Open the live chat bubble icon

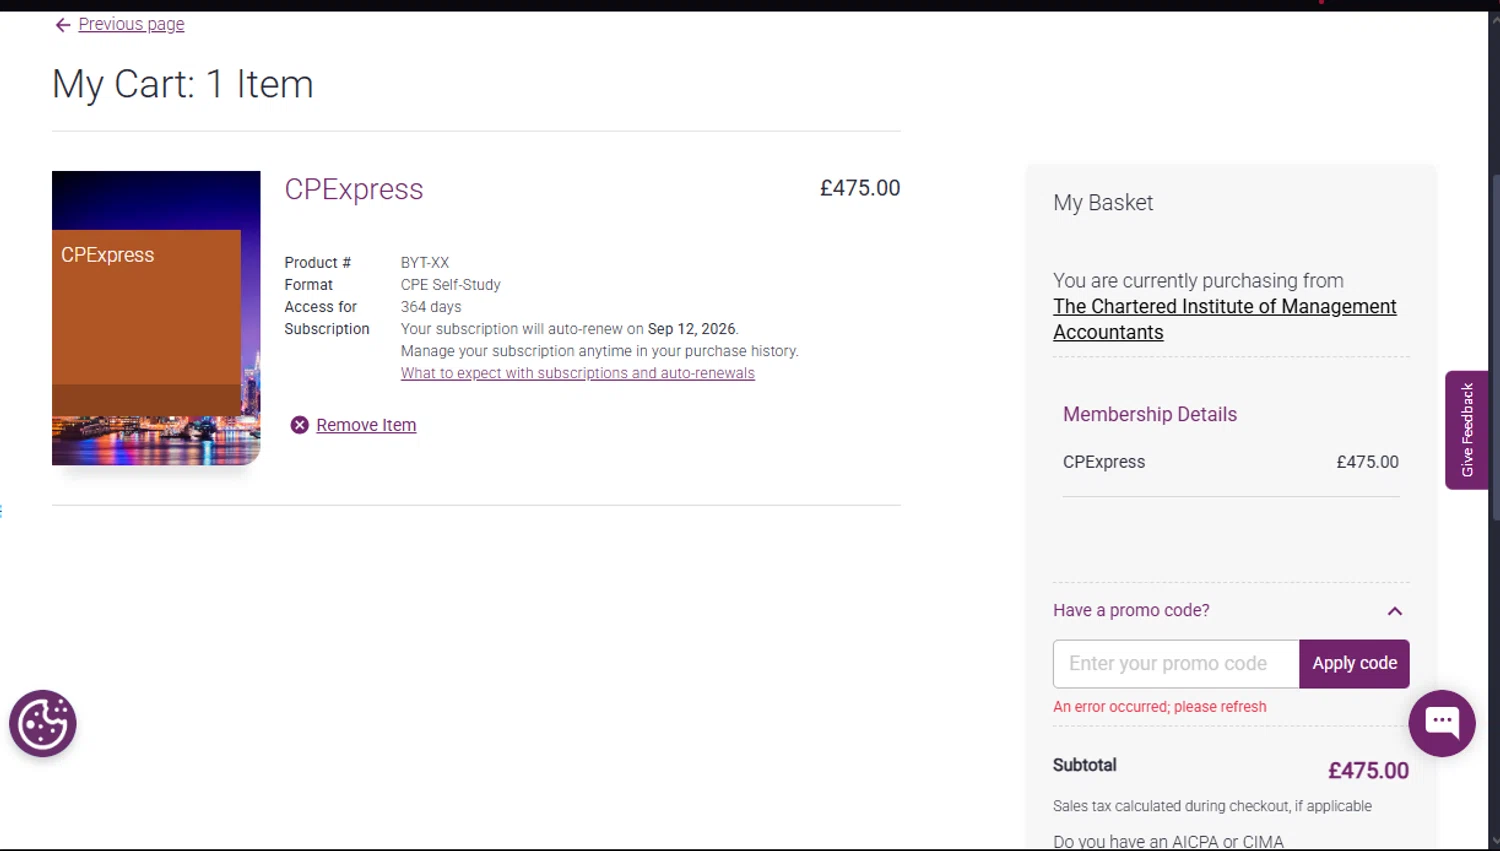click(x=1441, y=722)
